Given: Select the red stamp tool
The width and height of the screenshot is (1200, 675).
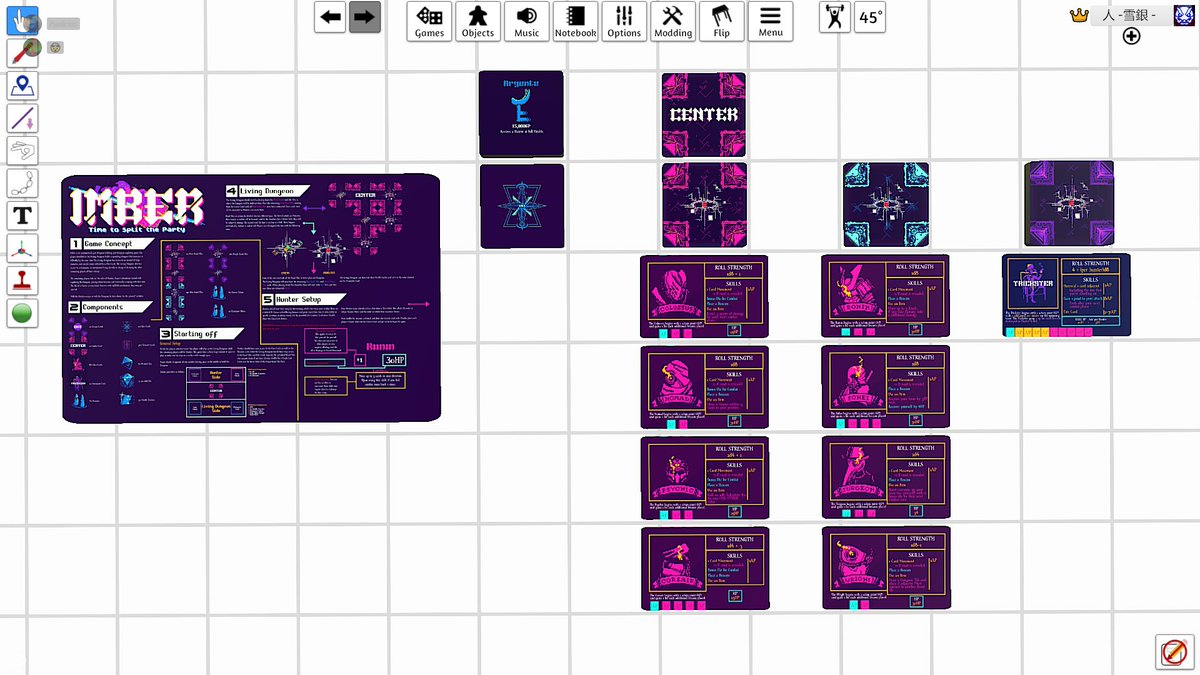Looking at the screenshot, I should coord(23,280).
